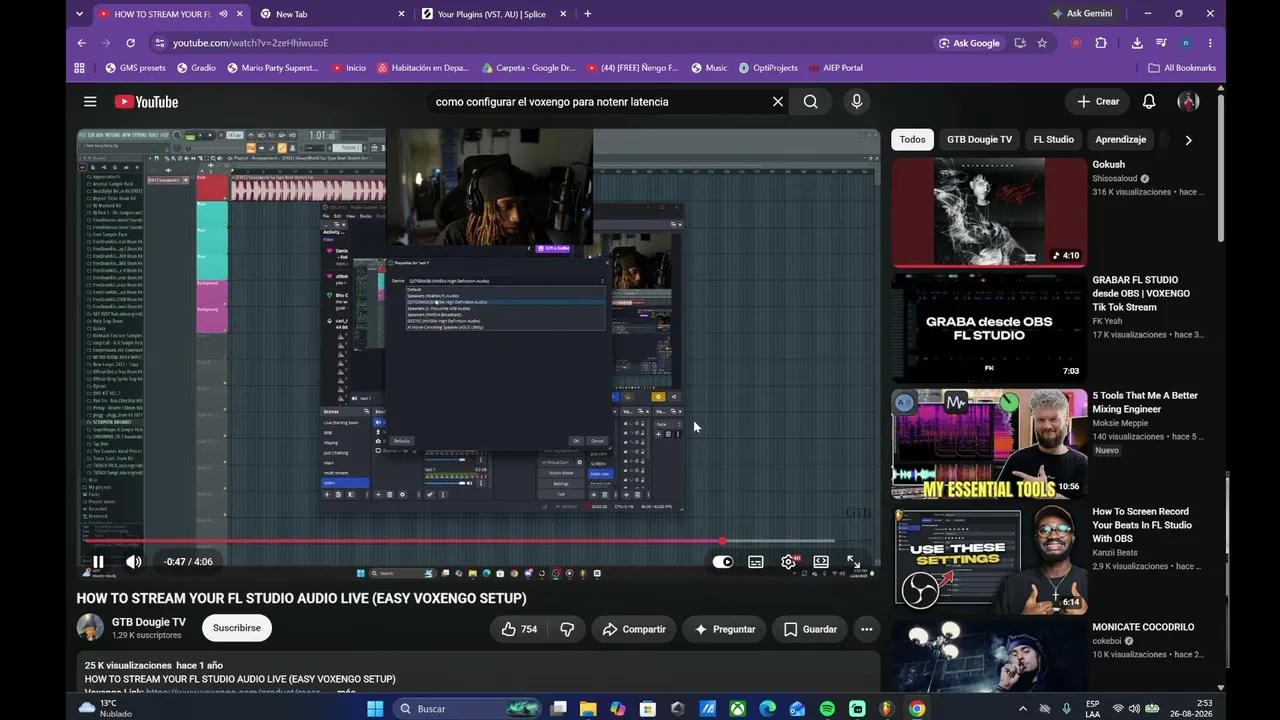Open the My Essential Tools video thumbnail
The image size is (1280, 720).
tap(989, 444)
